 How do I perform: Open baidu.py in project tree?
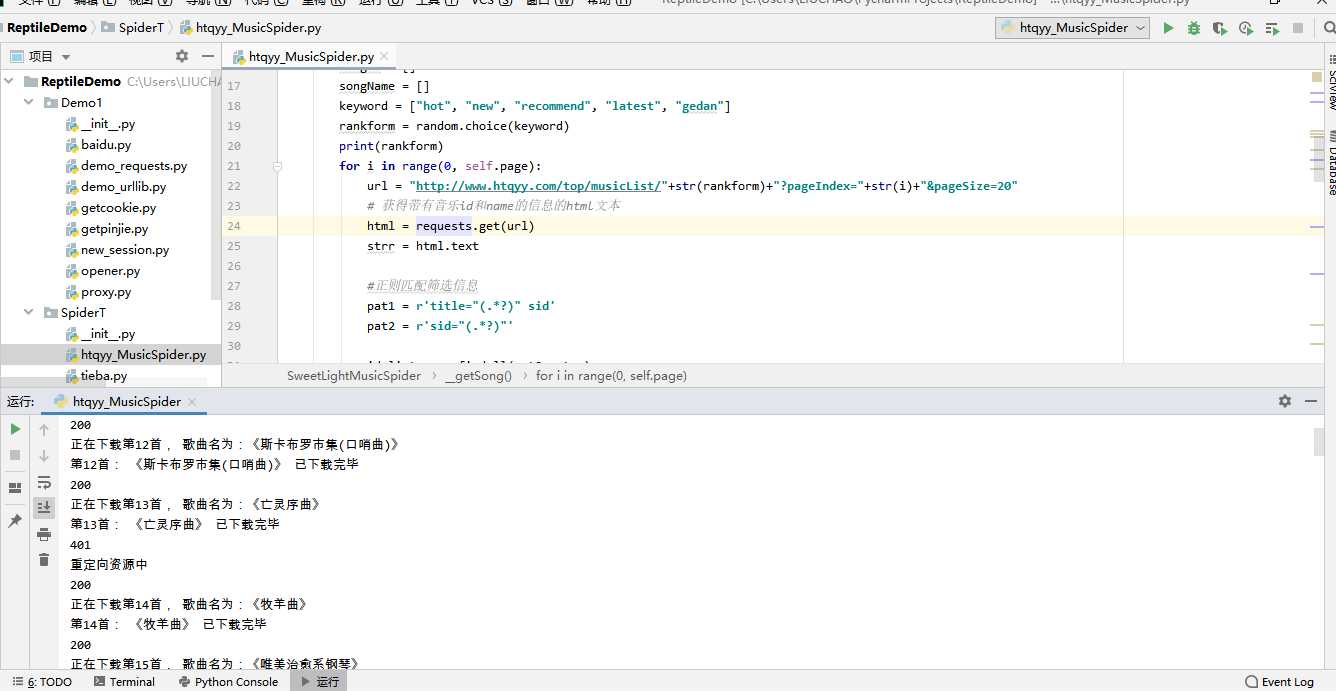[106, 144]
